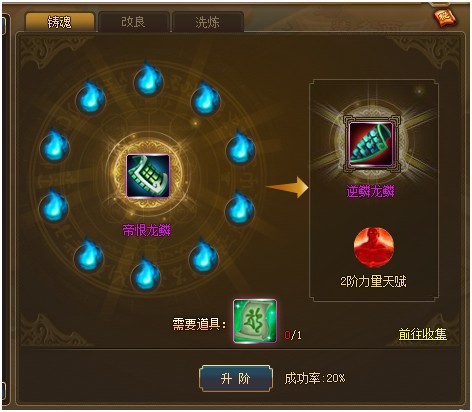472x412 pixels.
Task: Click the left-middle upper blue flame
Action: (55, 146)
